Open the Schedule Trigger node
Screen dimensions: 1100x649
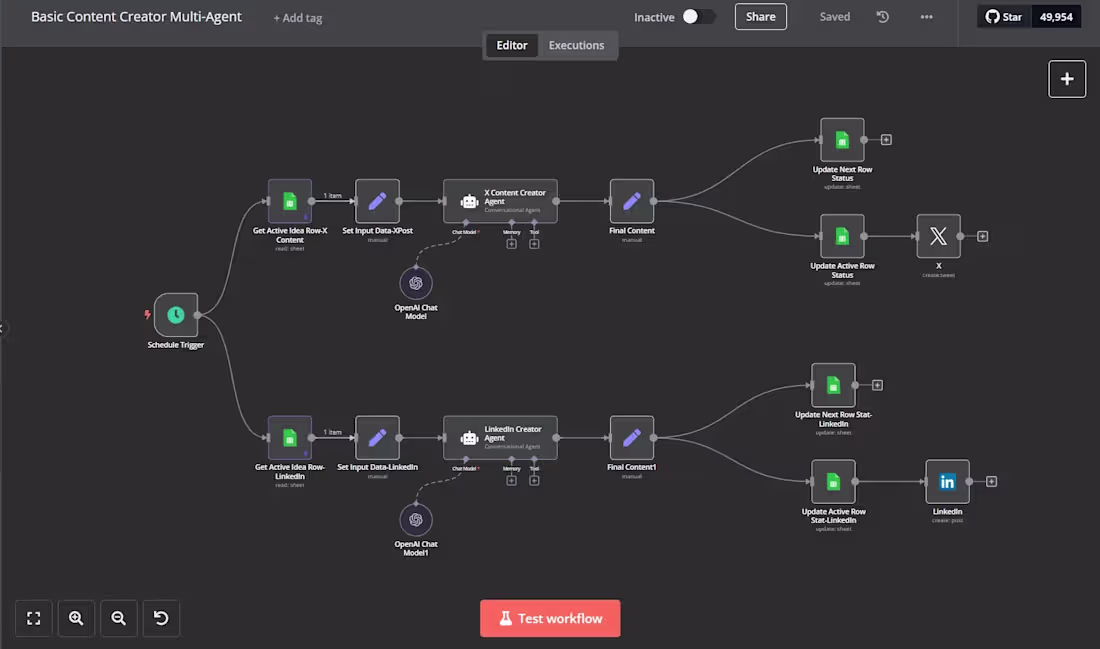[176, 314]
